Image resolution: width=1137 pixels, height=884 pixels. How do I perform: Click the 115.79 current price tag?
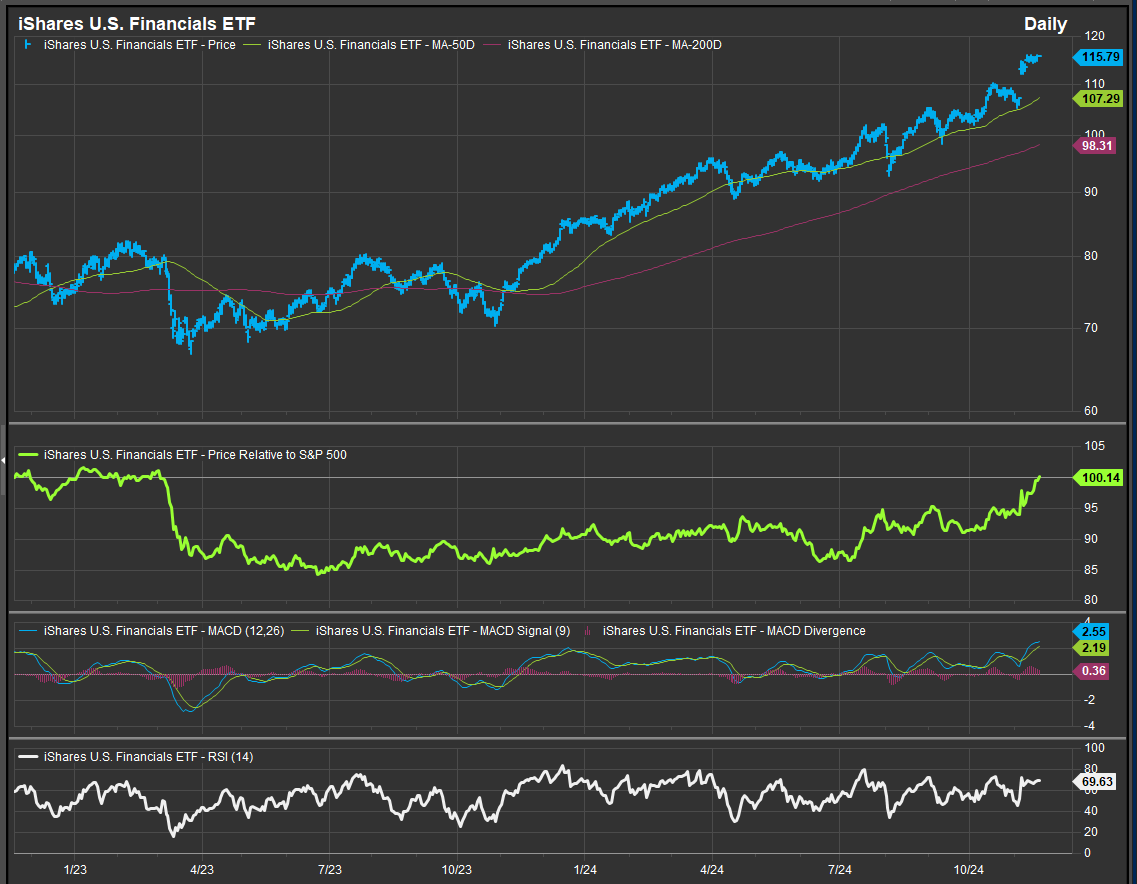[x=1099, y=58]
